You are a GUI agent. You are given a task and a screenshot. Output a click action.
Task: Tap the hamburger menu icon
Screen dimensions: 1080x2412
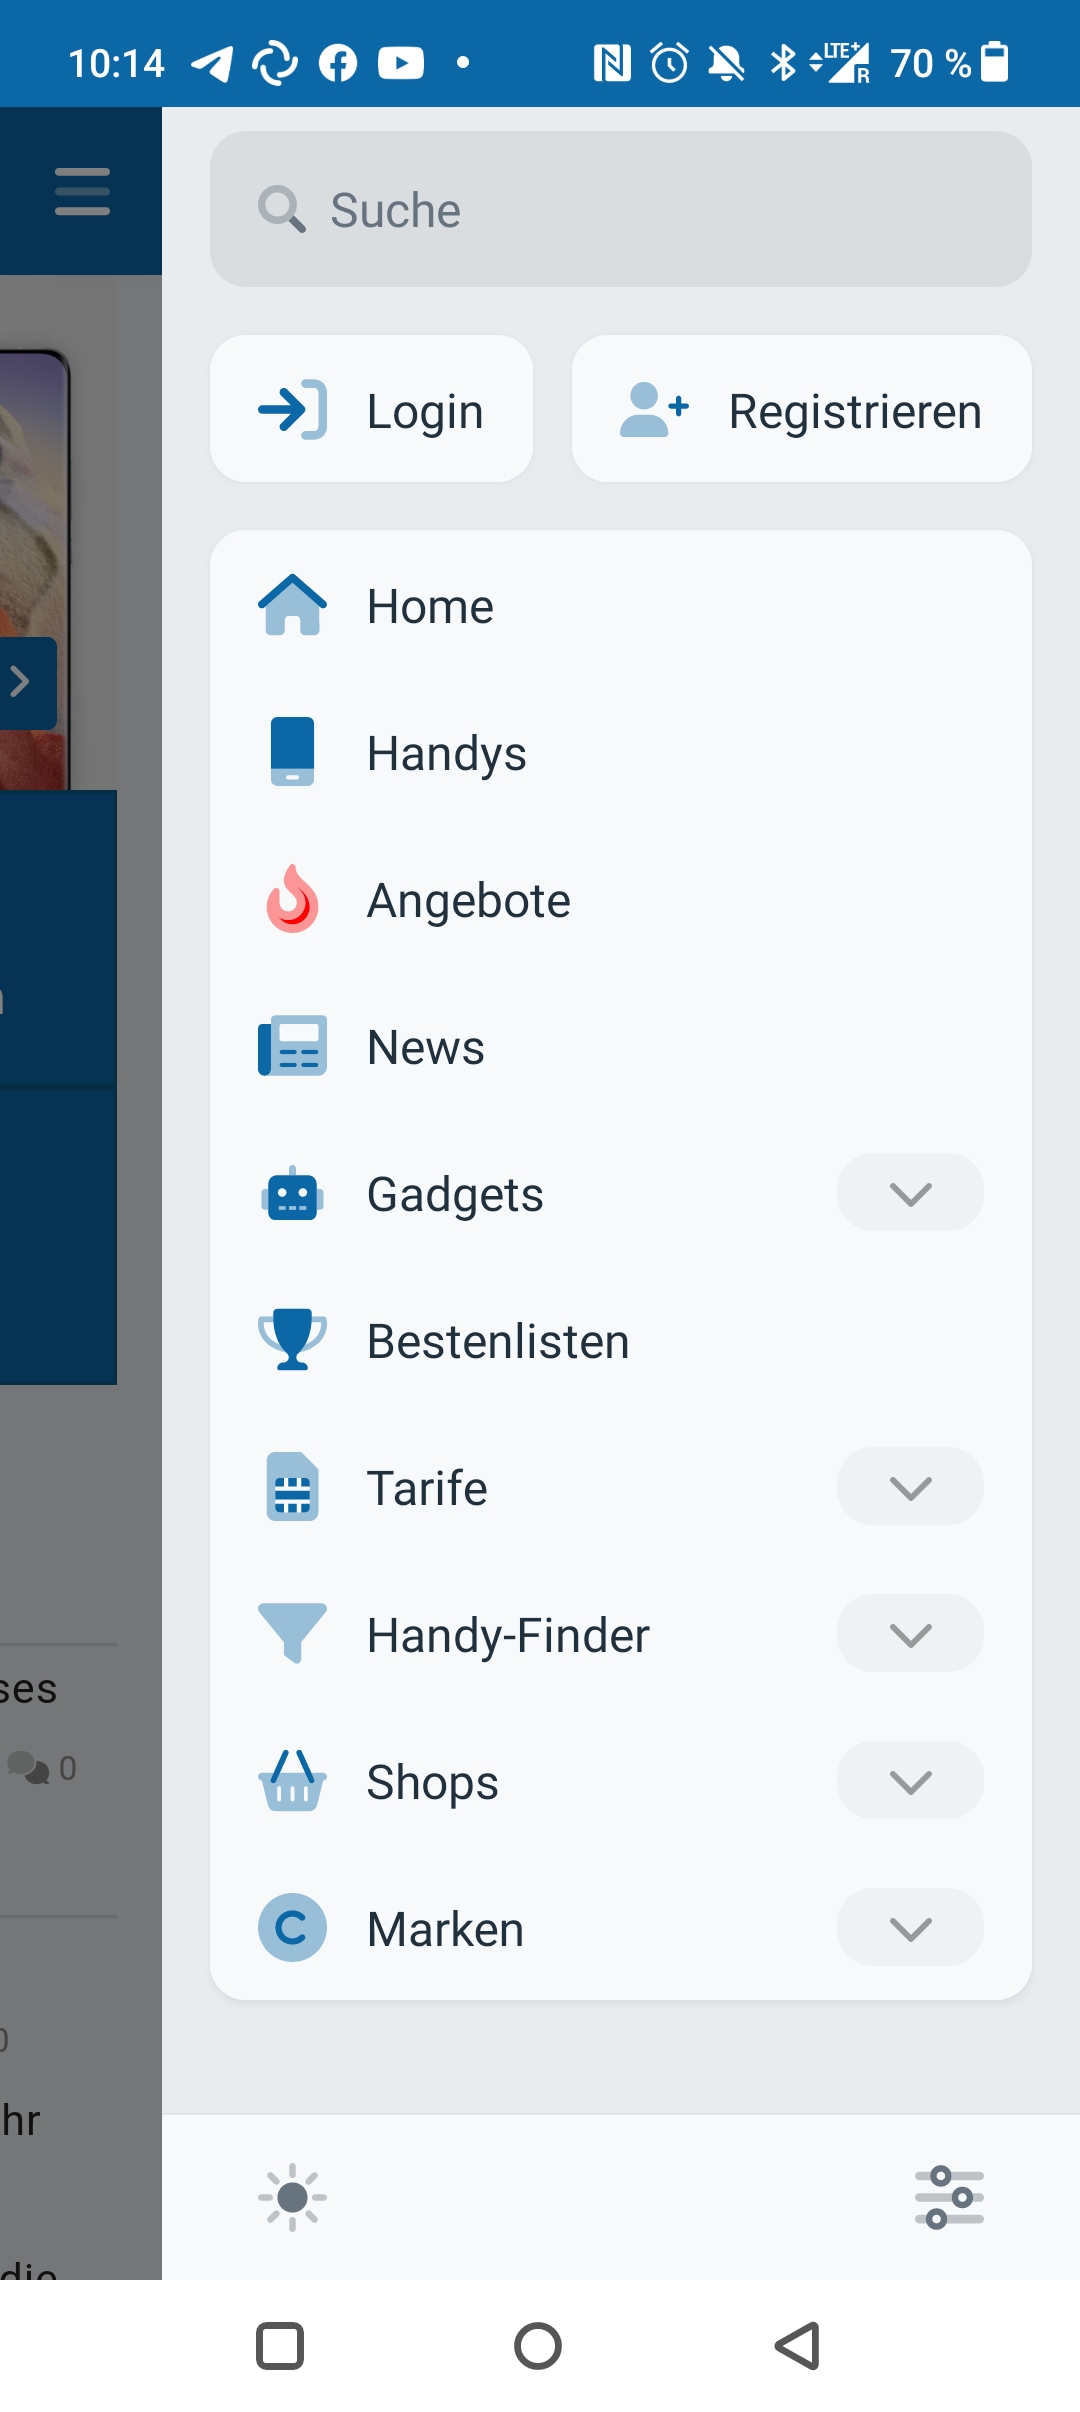(82, 191)
